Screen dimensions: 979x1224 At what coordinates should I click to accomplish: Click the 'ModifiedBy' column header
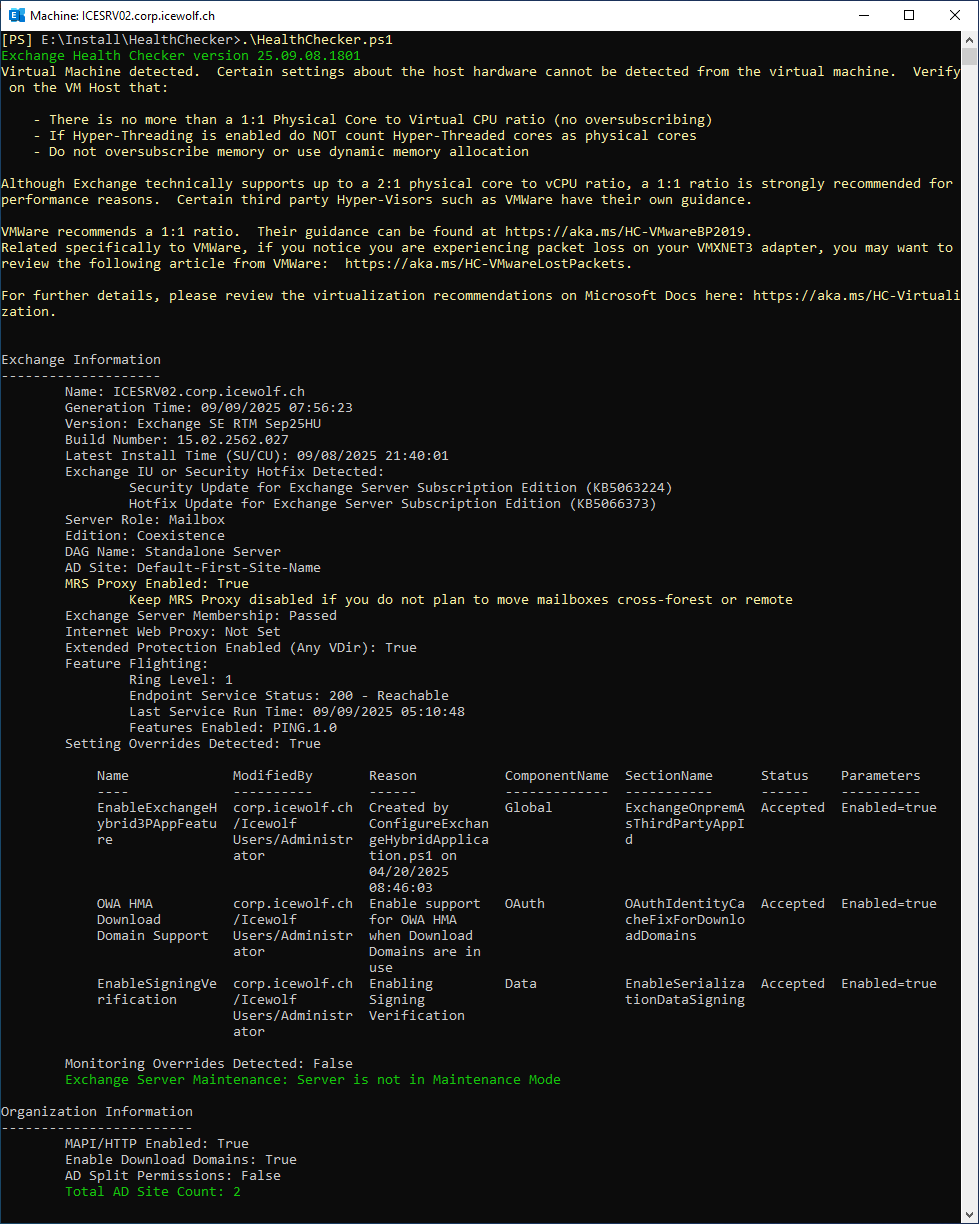point(273,776)
